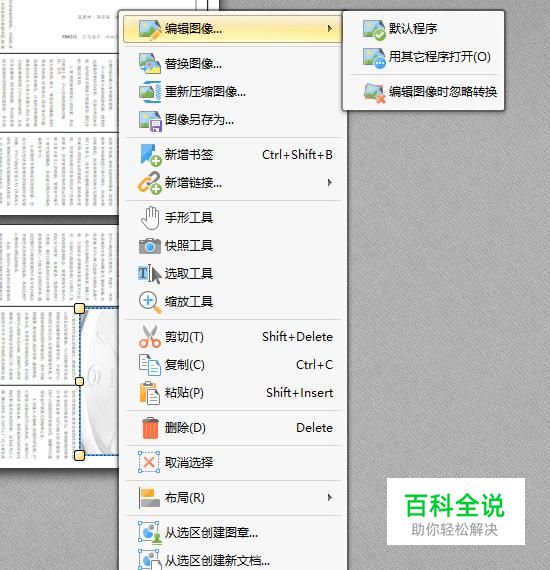Select 用其它程序打开(O) in the submenu
Image resolution: width=550 pixels, height=570 pixels.
(423, 57)
